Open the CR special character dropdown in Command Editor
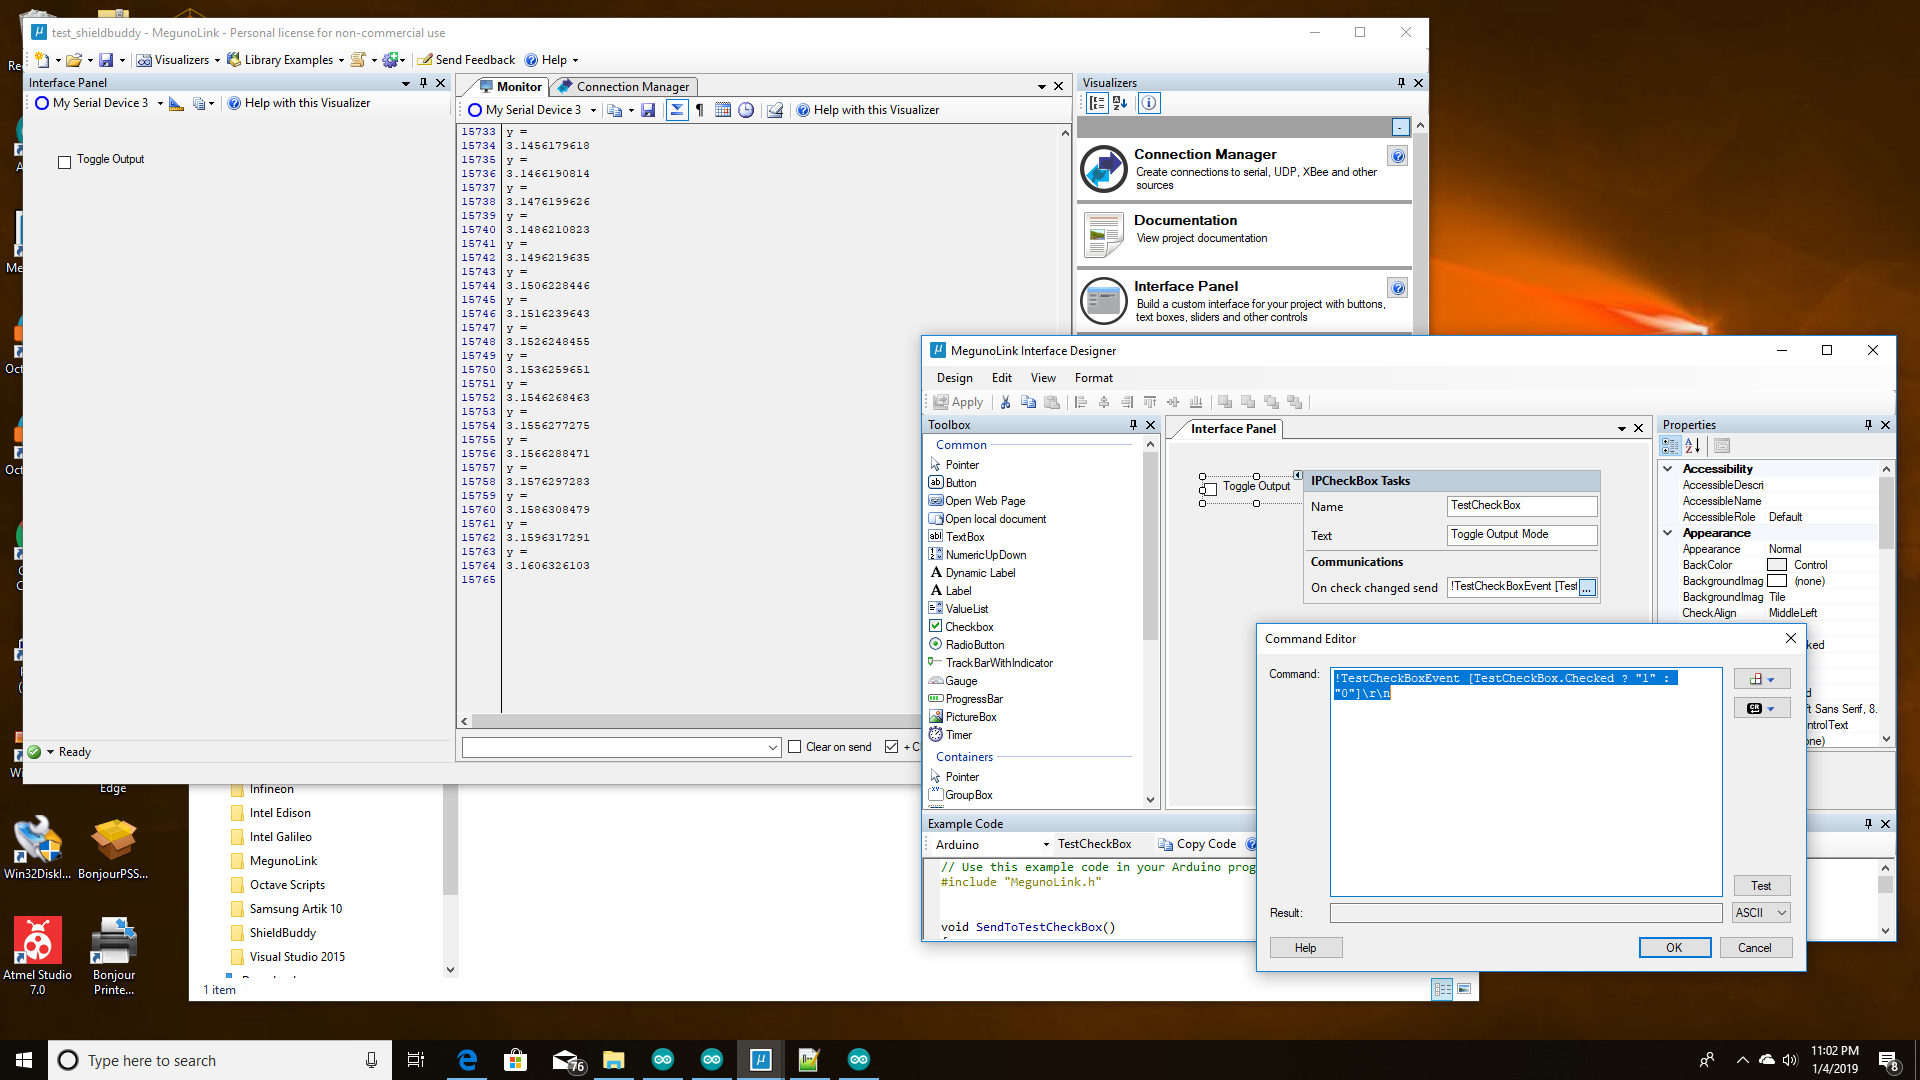 tap(1761, 708)
